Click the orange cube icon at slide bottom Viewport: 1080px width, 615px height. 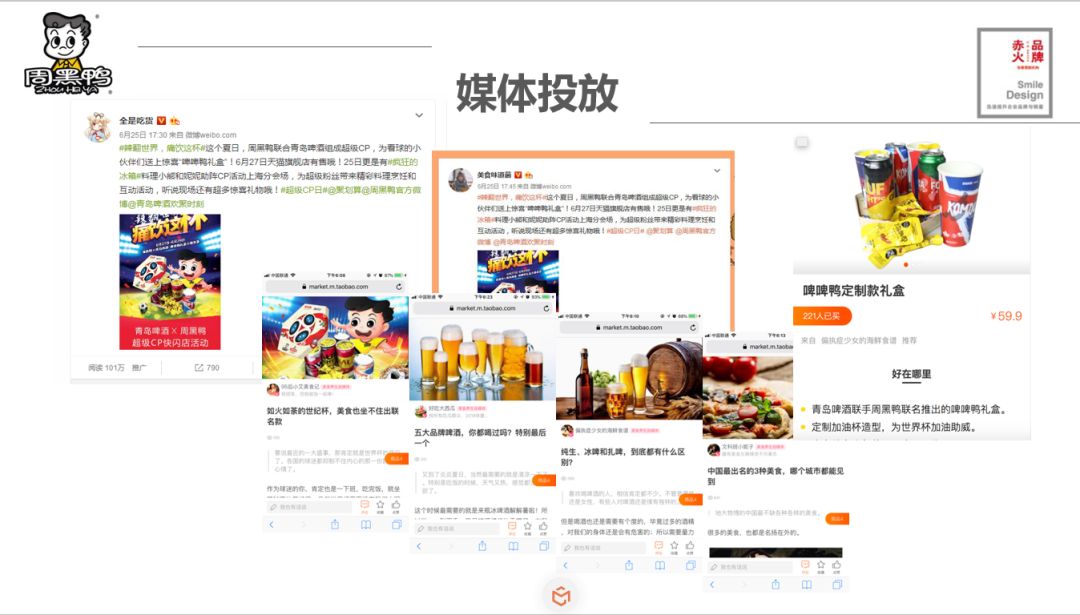(x=561, y=595)
